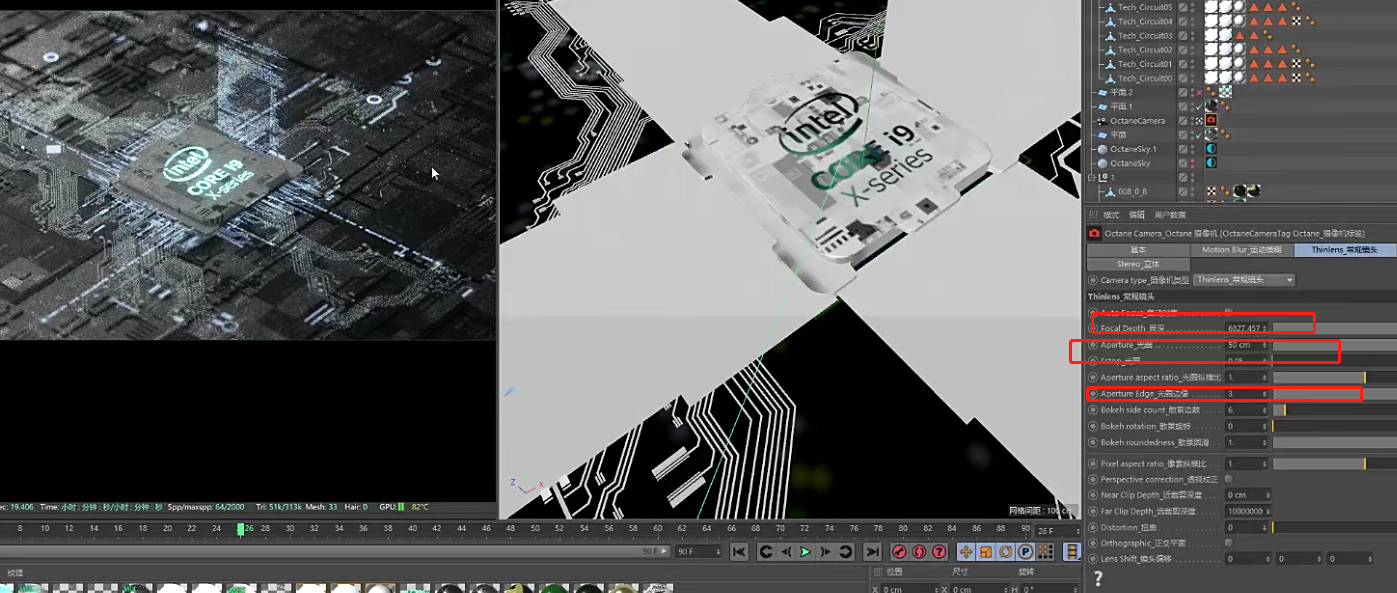Toggle scale keyframe recording icon
Screen dimensions: 1397x593
[x=986, y=551]
